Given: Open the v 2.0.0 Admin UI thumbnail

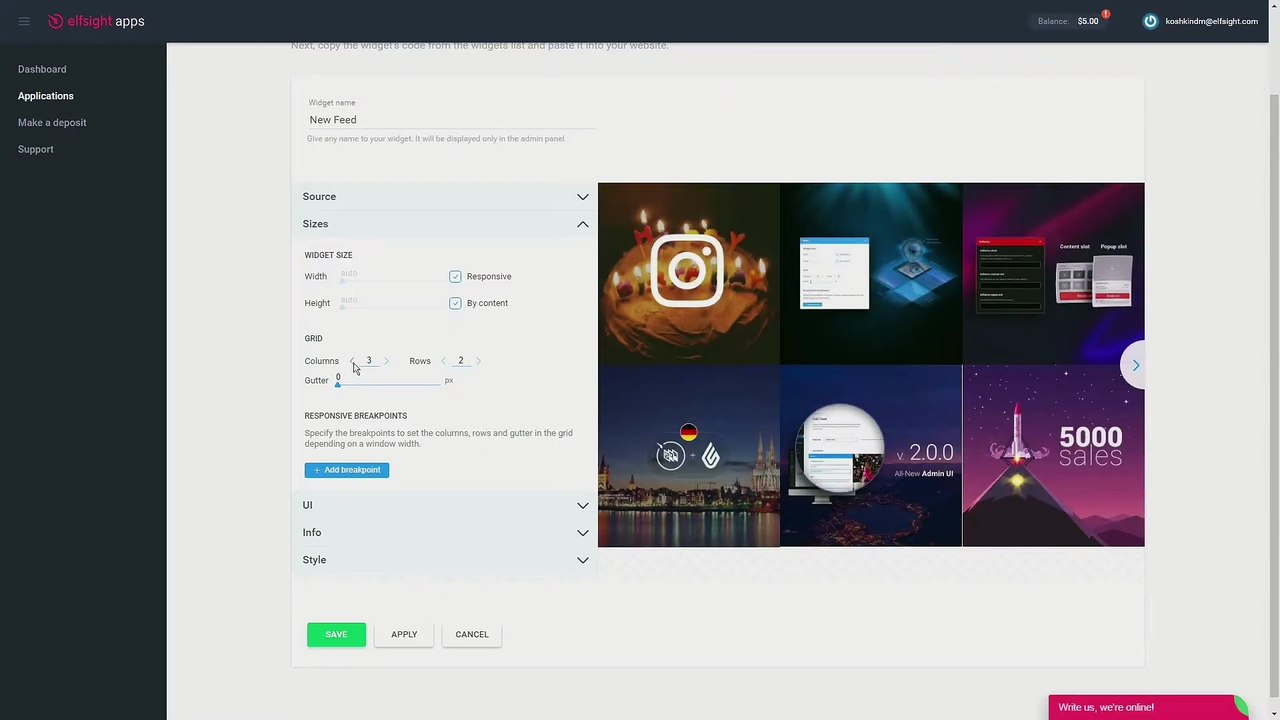Looking at the screenshot, I should click(x=871, y=456).
